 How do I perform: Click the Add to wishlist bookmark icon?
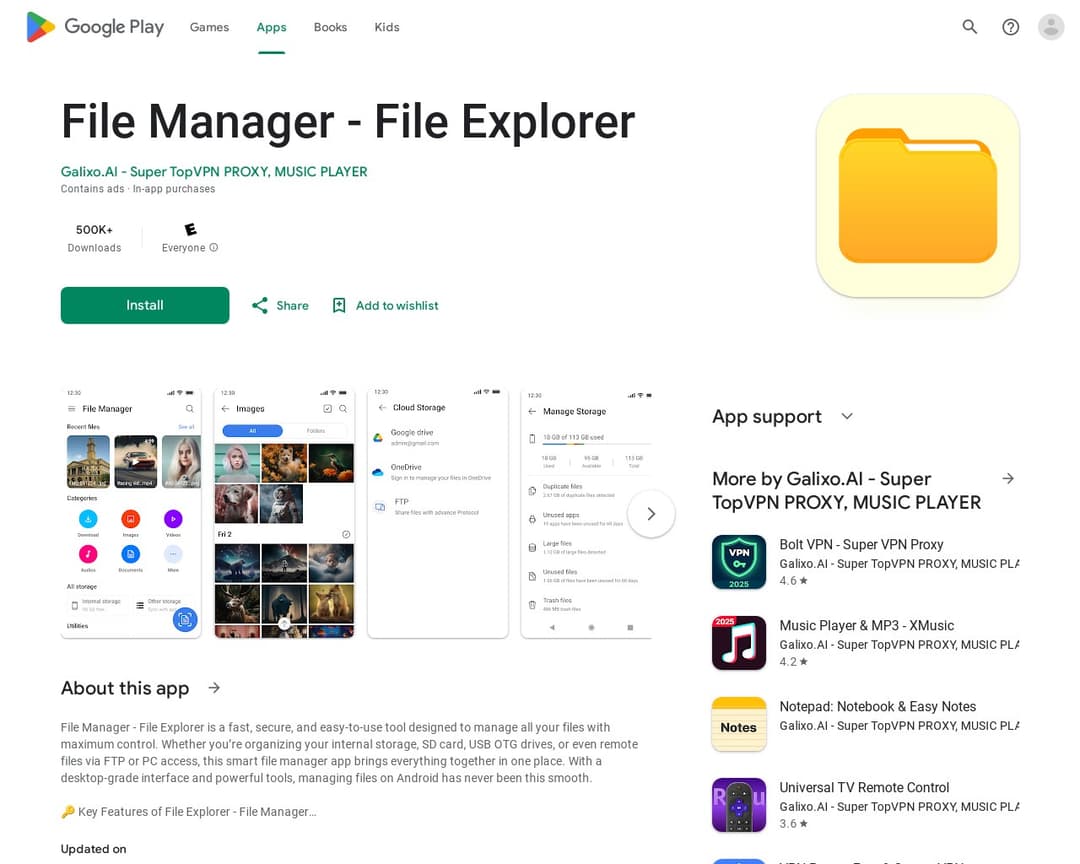pos(339,305)
